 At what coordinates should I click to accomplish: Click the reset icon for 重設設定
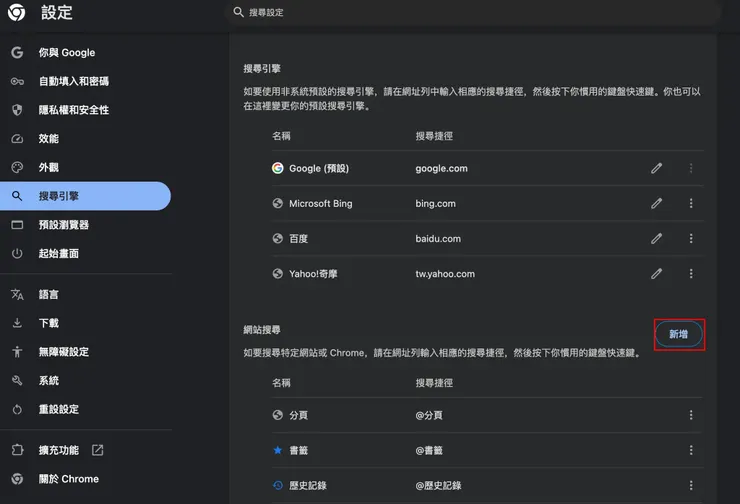coord(17,410)
